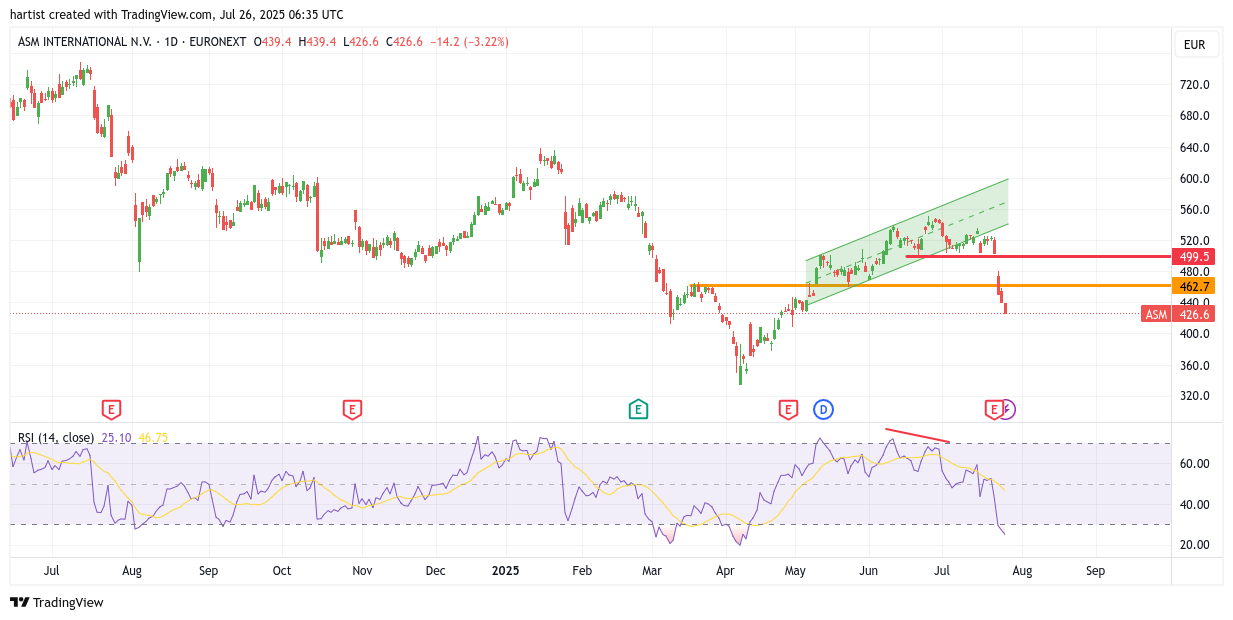
Task: Click the "hartist created with TradingView.com" caption
Action: point(112,14)
